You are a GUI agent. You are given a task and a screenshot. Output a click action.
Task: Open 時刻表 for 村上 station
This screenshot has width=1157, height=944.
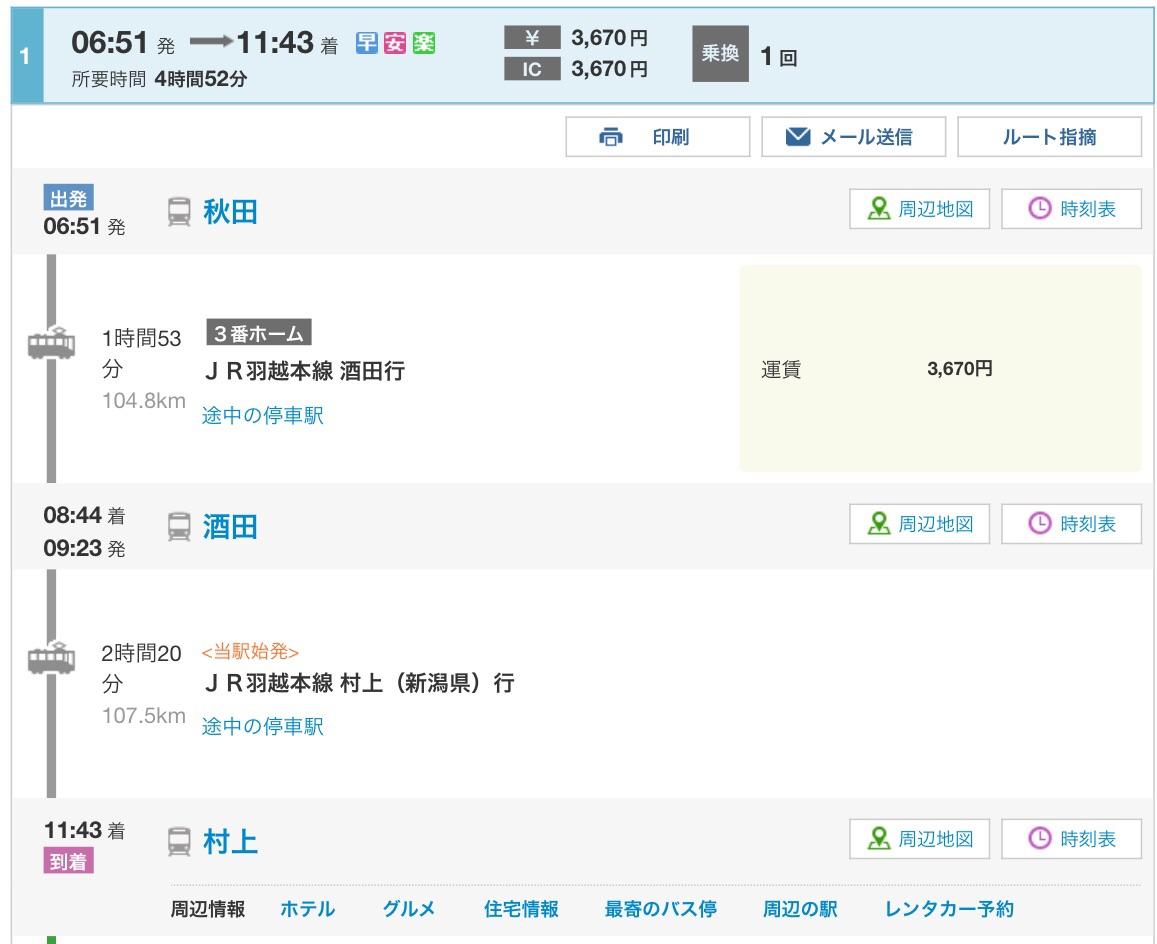click(x=1071, y=839)
